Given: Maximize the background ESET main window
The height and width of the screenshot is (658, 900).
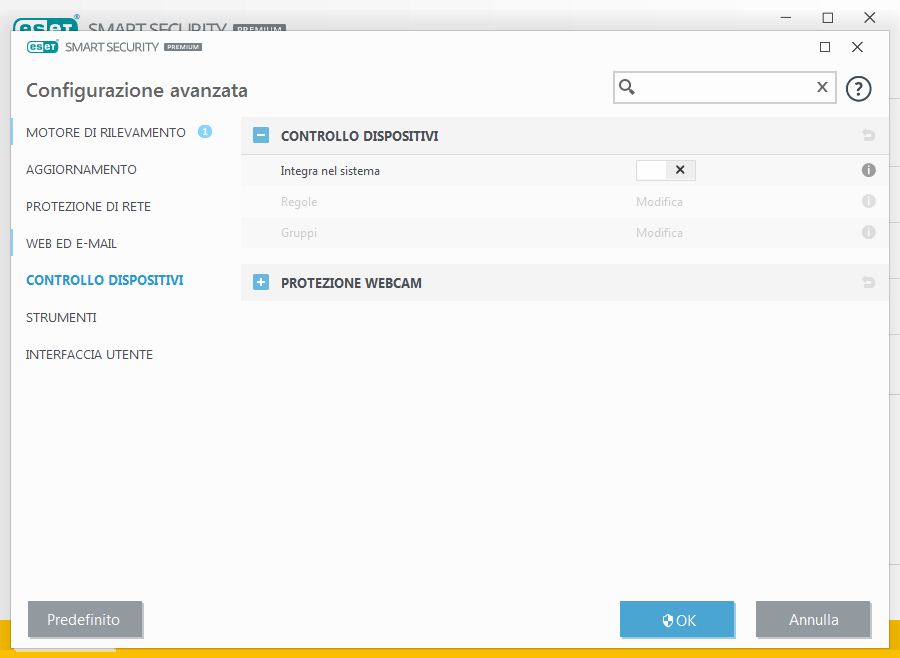Looking at the screenshot, I should pyautogui.click(x=828, y=18).
